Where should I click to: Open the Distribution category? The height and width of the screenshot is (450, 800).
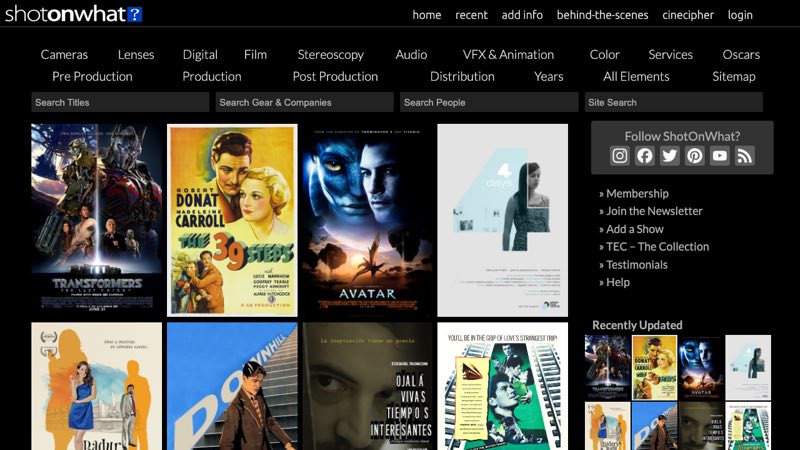[462, 77]
